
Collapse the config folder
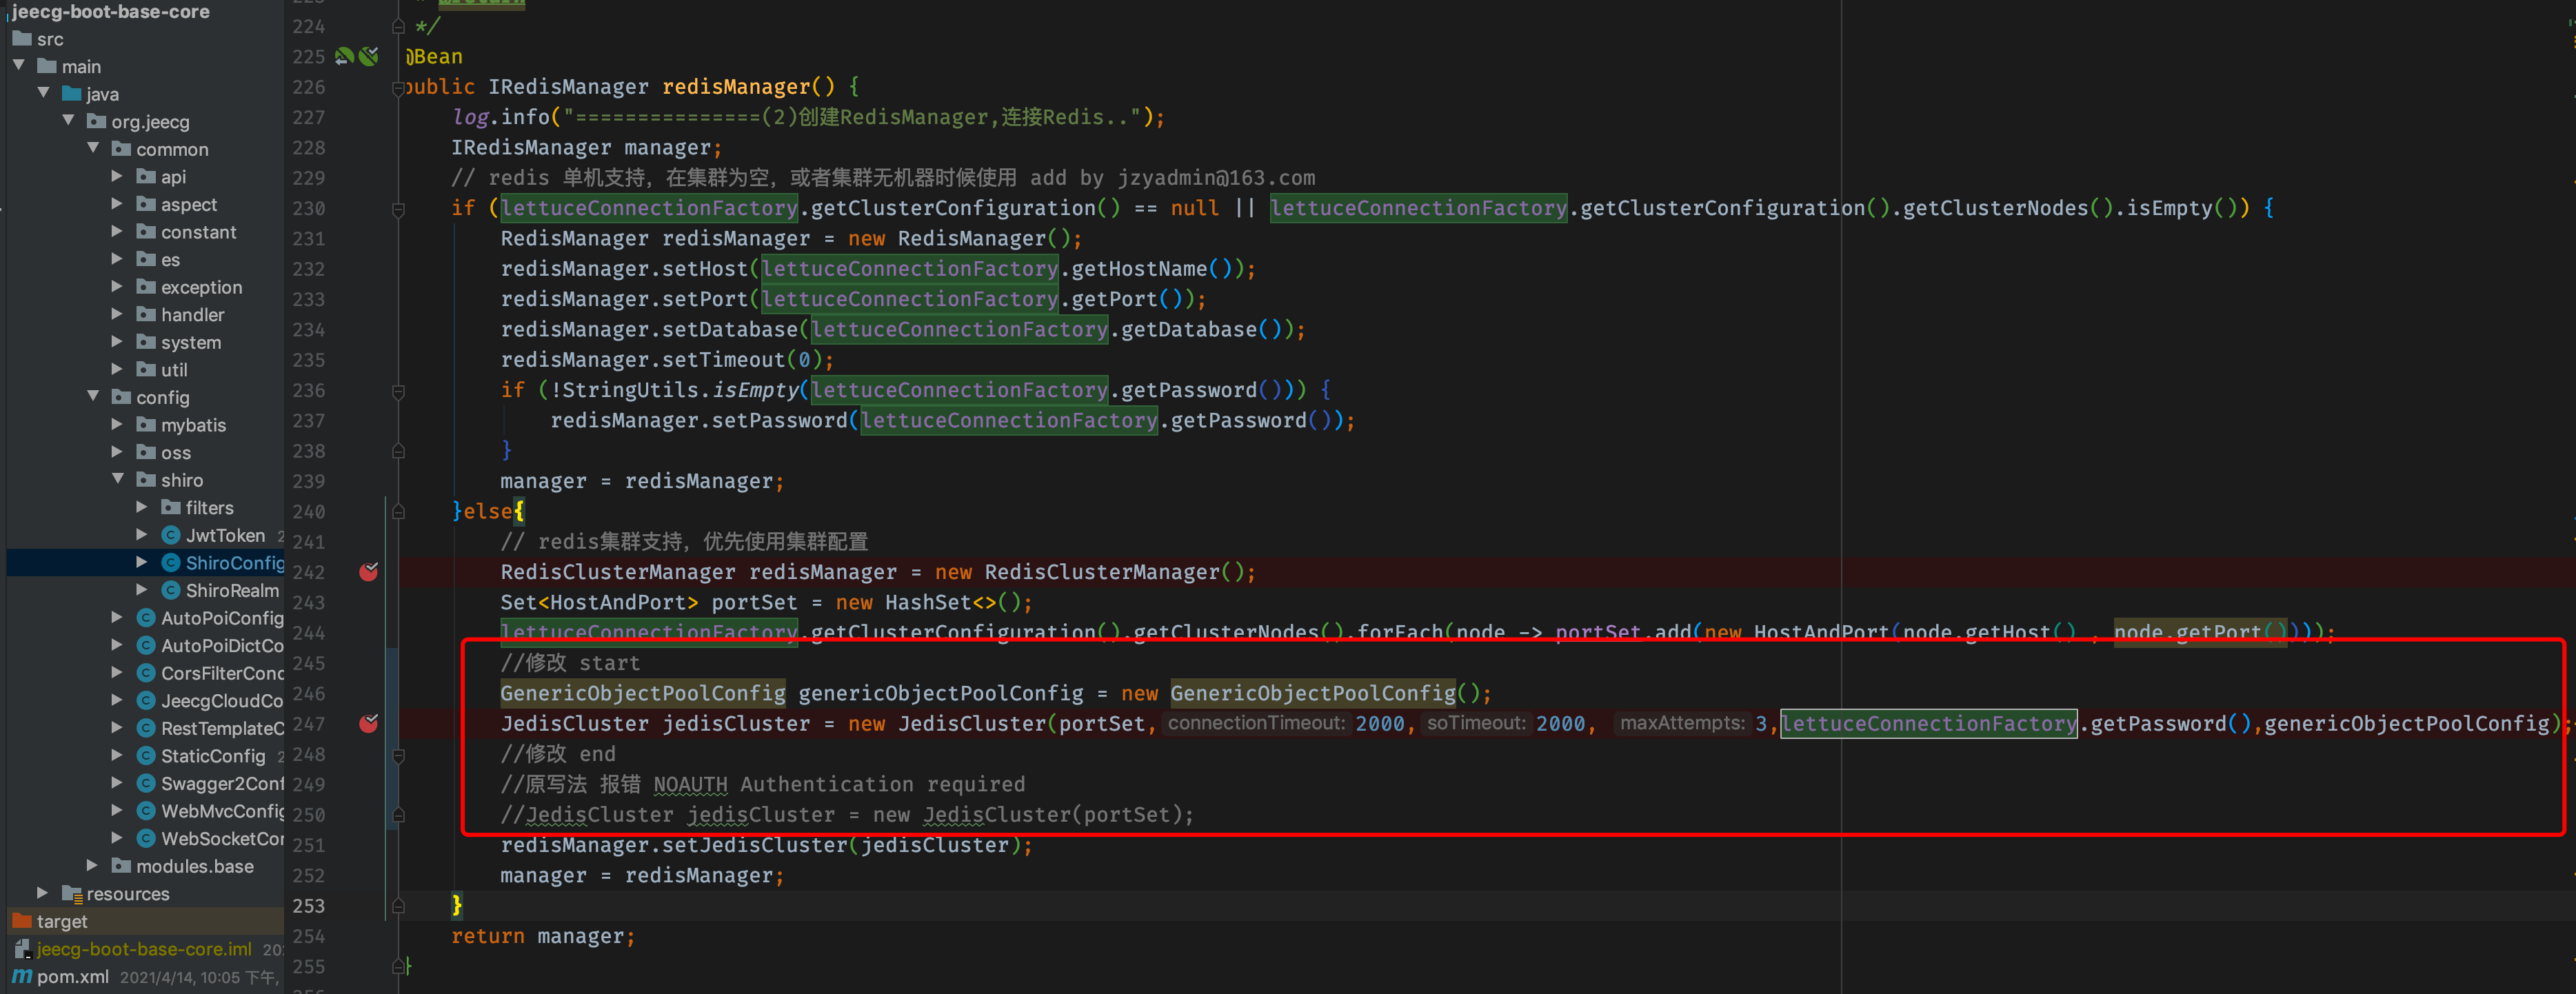click(93, 396)
